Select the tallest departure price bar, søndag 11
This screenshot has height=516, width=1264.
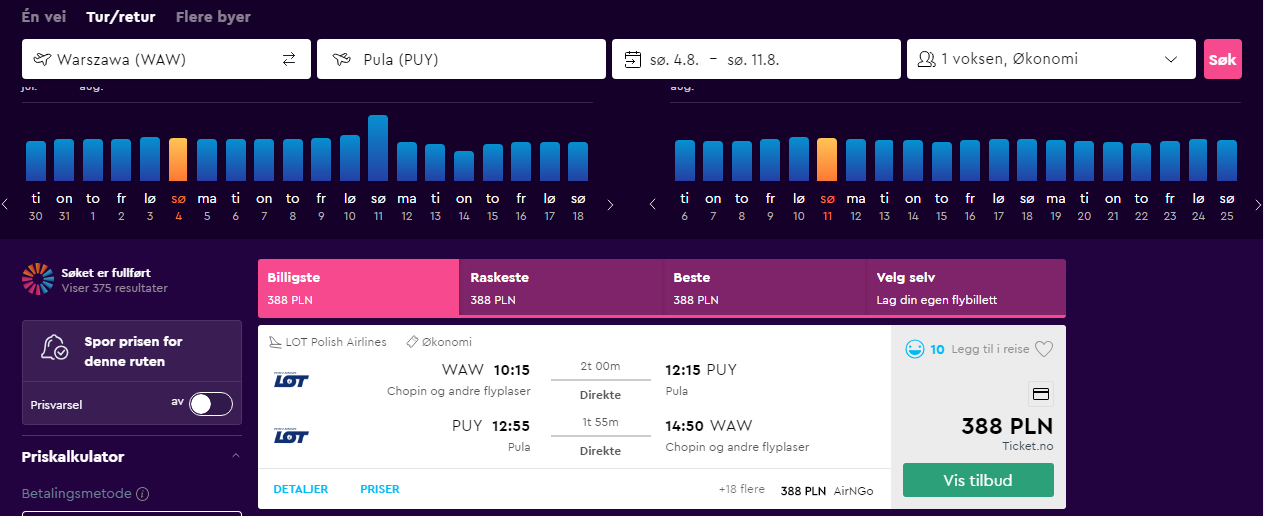[378, 148]
